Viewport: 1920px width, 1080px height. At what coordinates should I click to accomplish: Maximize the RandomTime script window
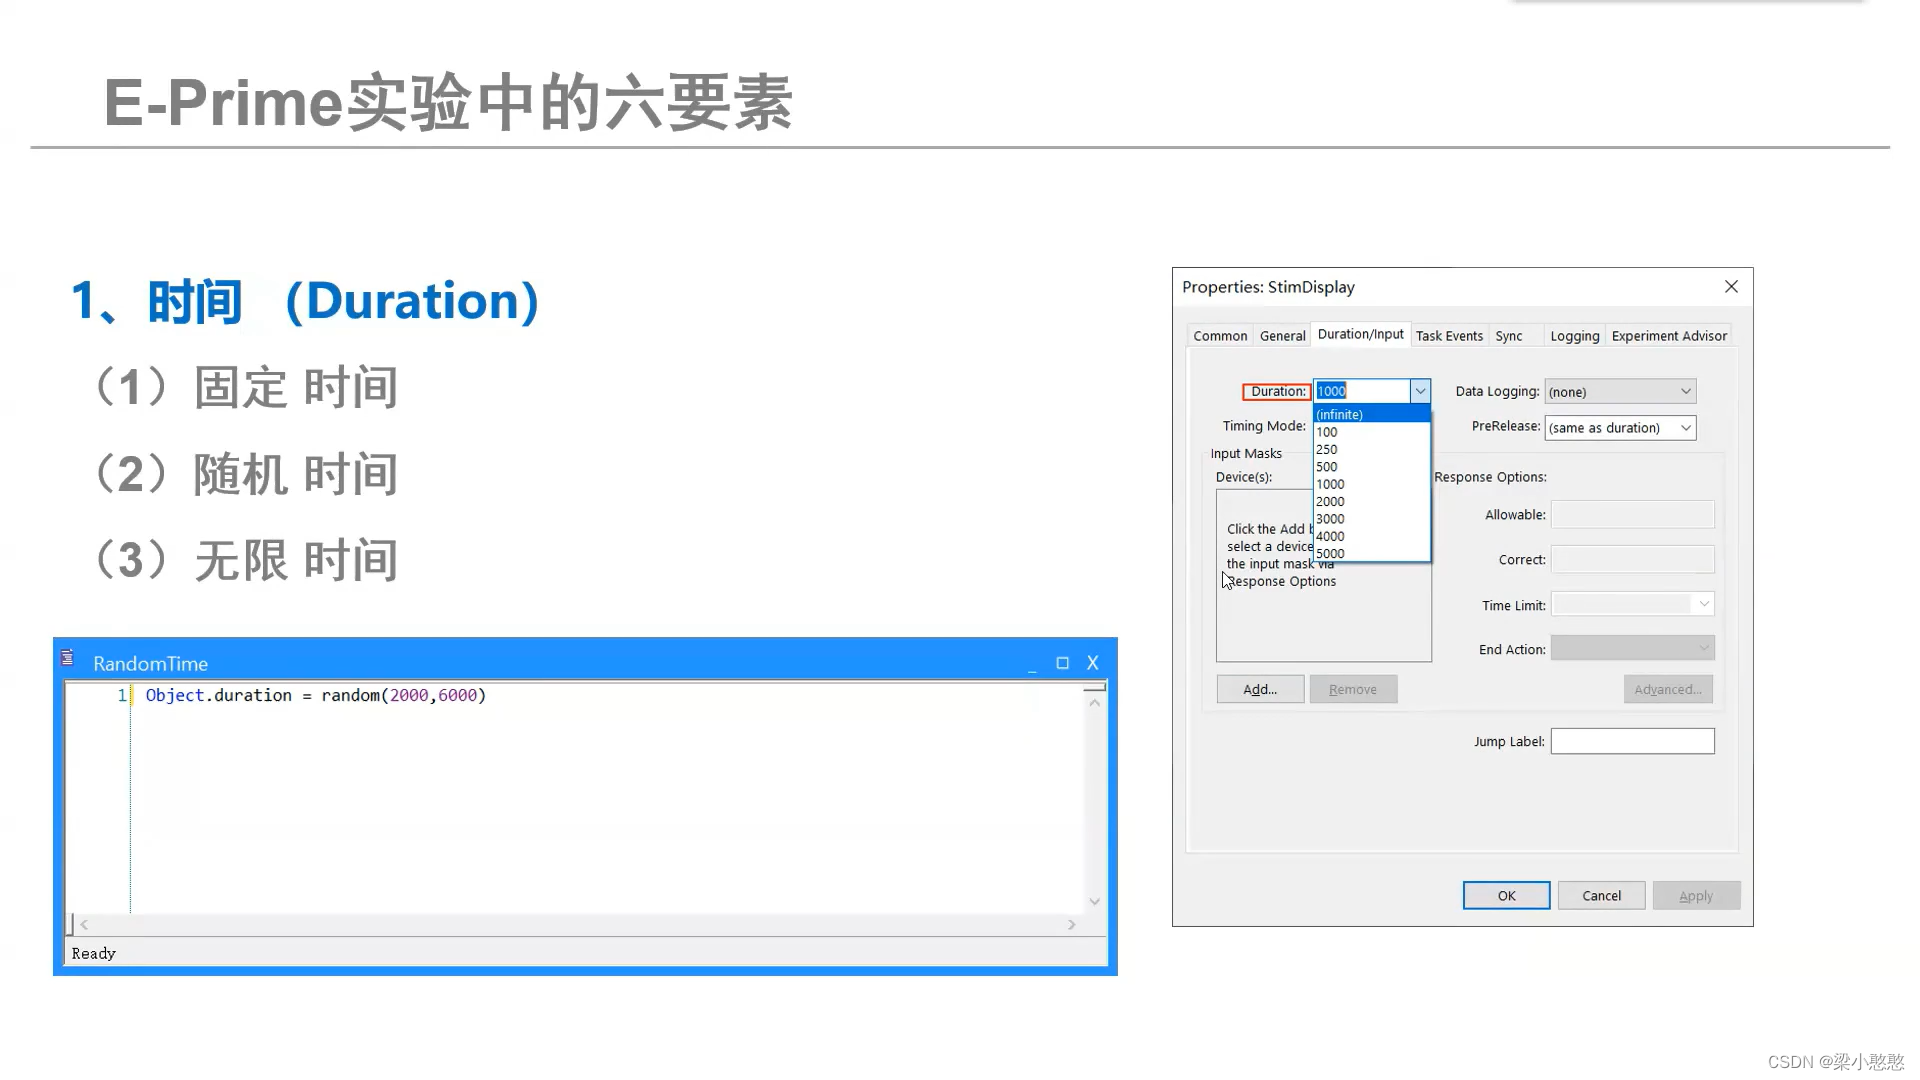click(1062, 663)
